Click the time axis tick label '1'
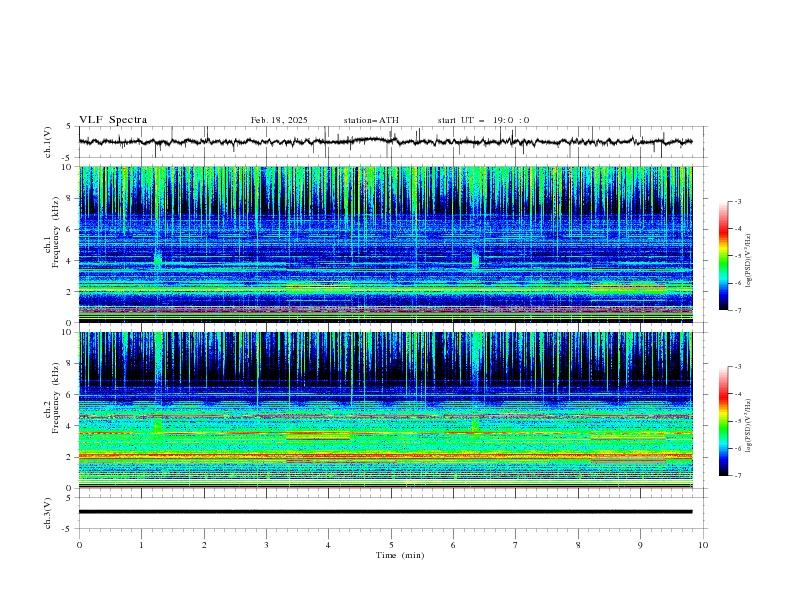 click(141, 545)
